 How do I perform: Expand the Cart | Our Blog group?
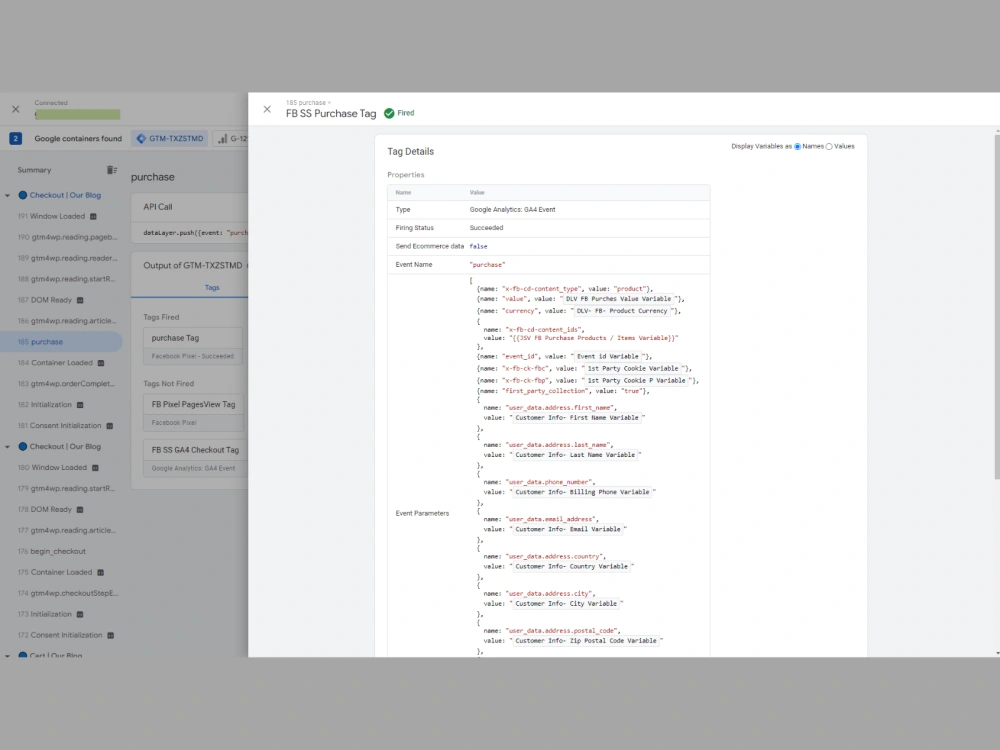(x=7, y=655)
